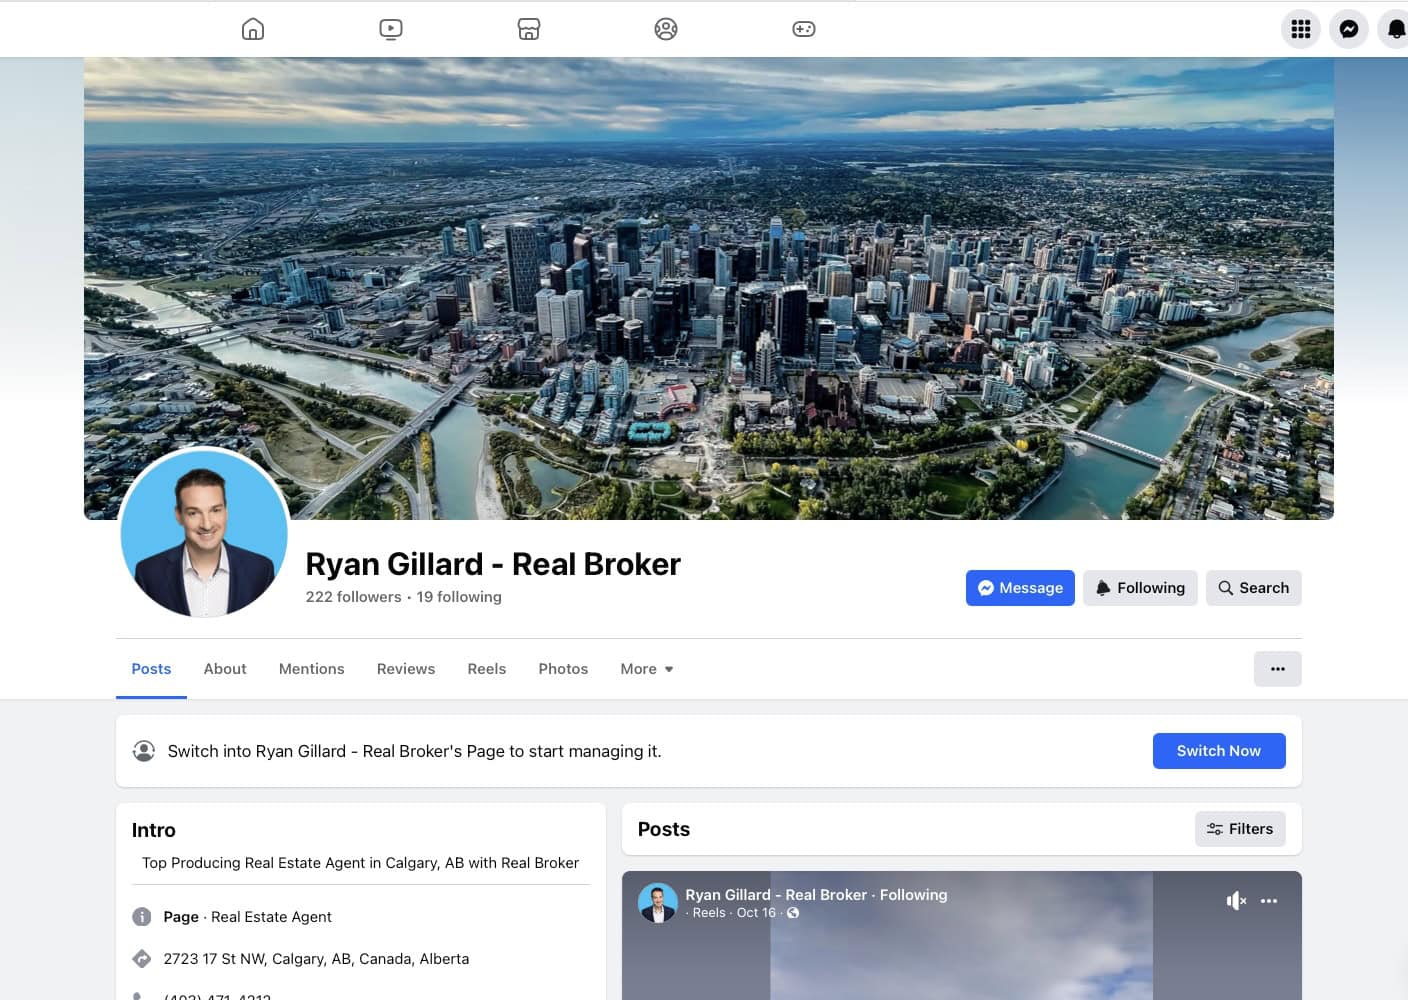
Task: Open the Groups icon in the top bar
Action: click(x=666, y=29)
